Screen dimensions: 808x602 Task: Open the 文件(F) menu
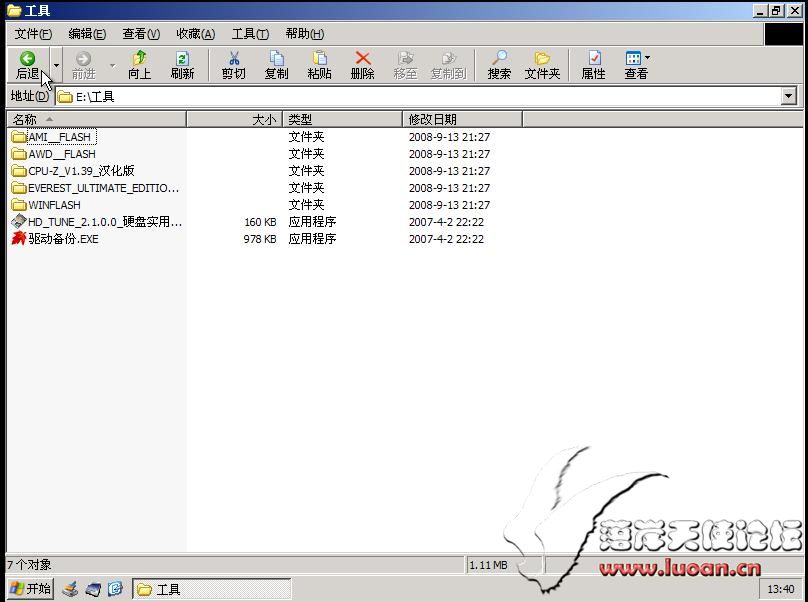pos(33,34)
